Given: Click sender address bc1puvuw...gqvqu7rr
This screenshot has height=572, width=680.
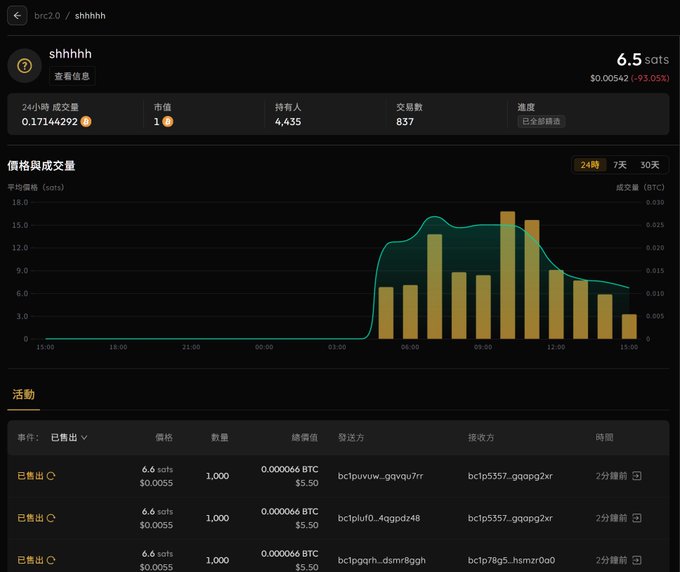Looking at the screenshot, I should [380, 476].
